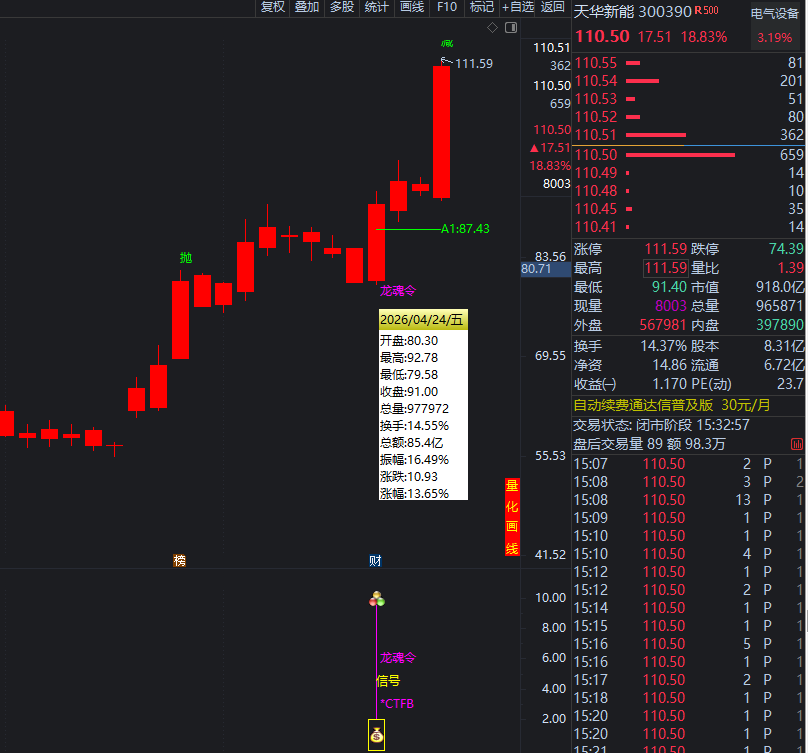Screen dimensions: 808x753
Task: Click the diamond icon above the chart
Action: tap(493, 28)
